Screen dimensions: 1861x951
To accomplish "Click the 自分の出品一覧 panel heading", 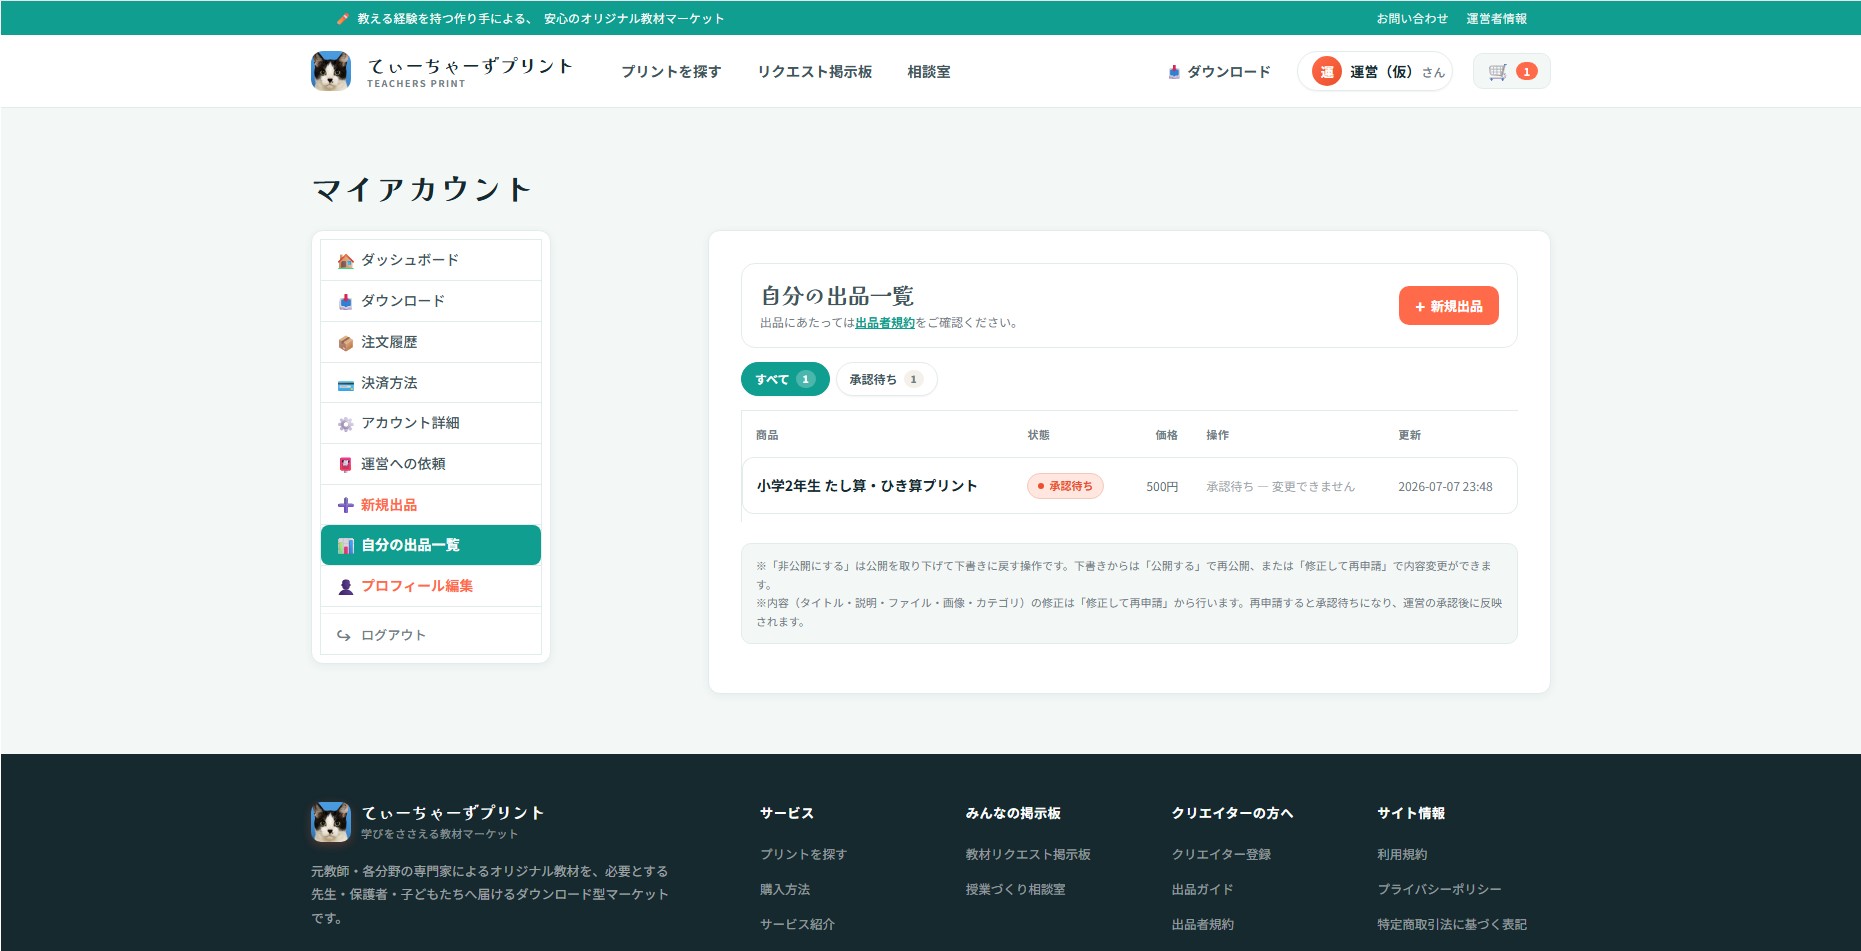I will coord(837,296).
